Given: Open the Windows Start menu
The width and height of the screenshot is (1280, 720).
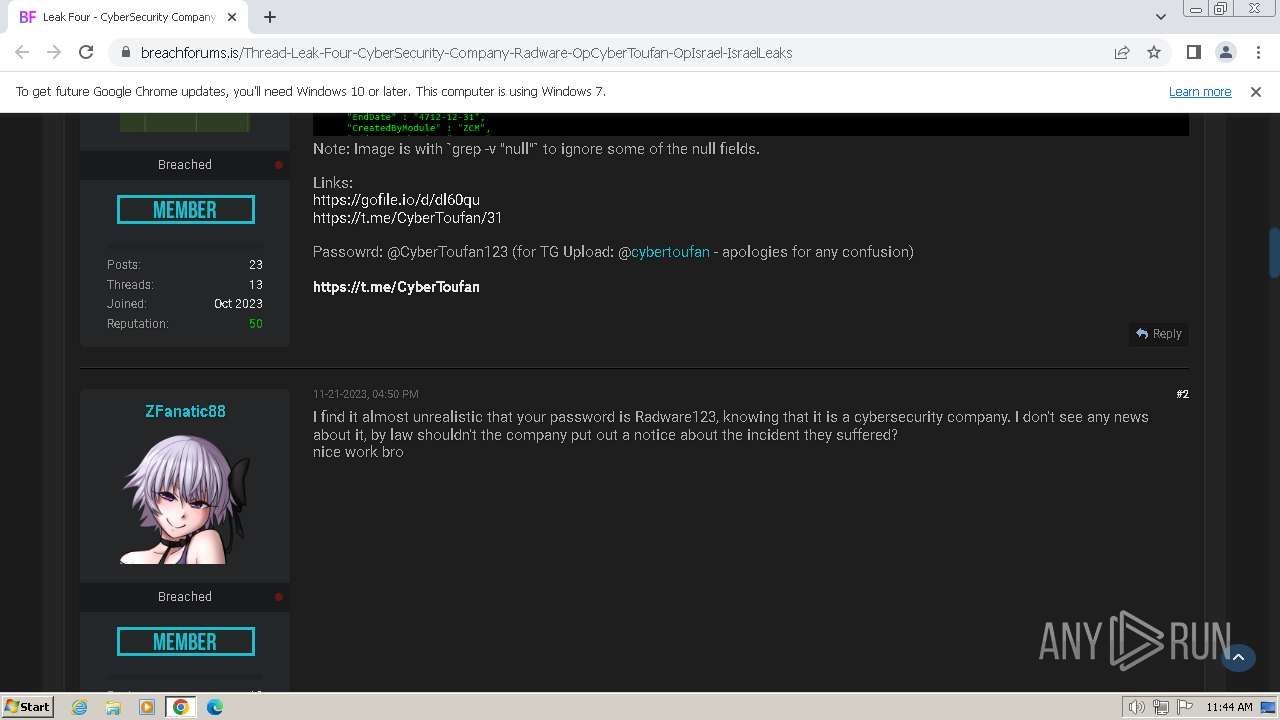Looking at the screenshot, I should [x=27, y=707].
